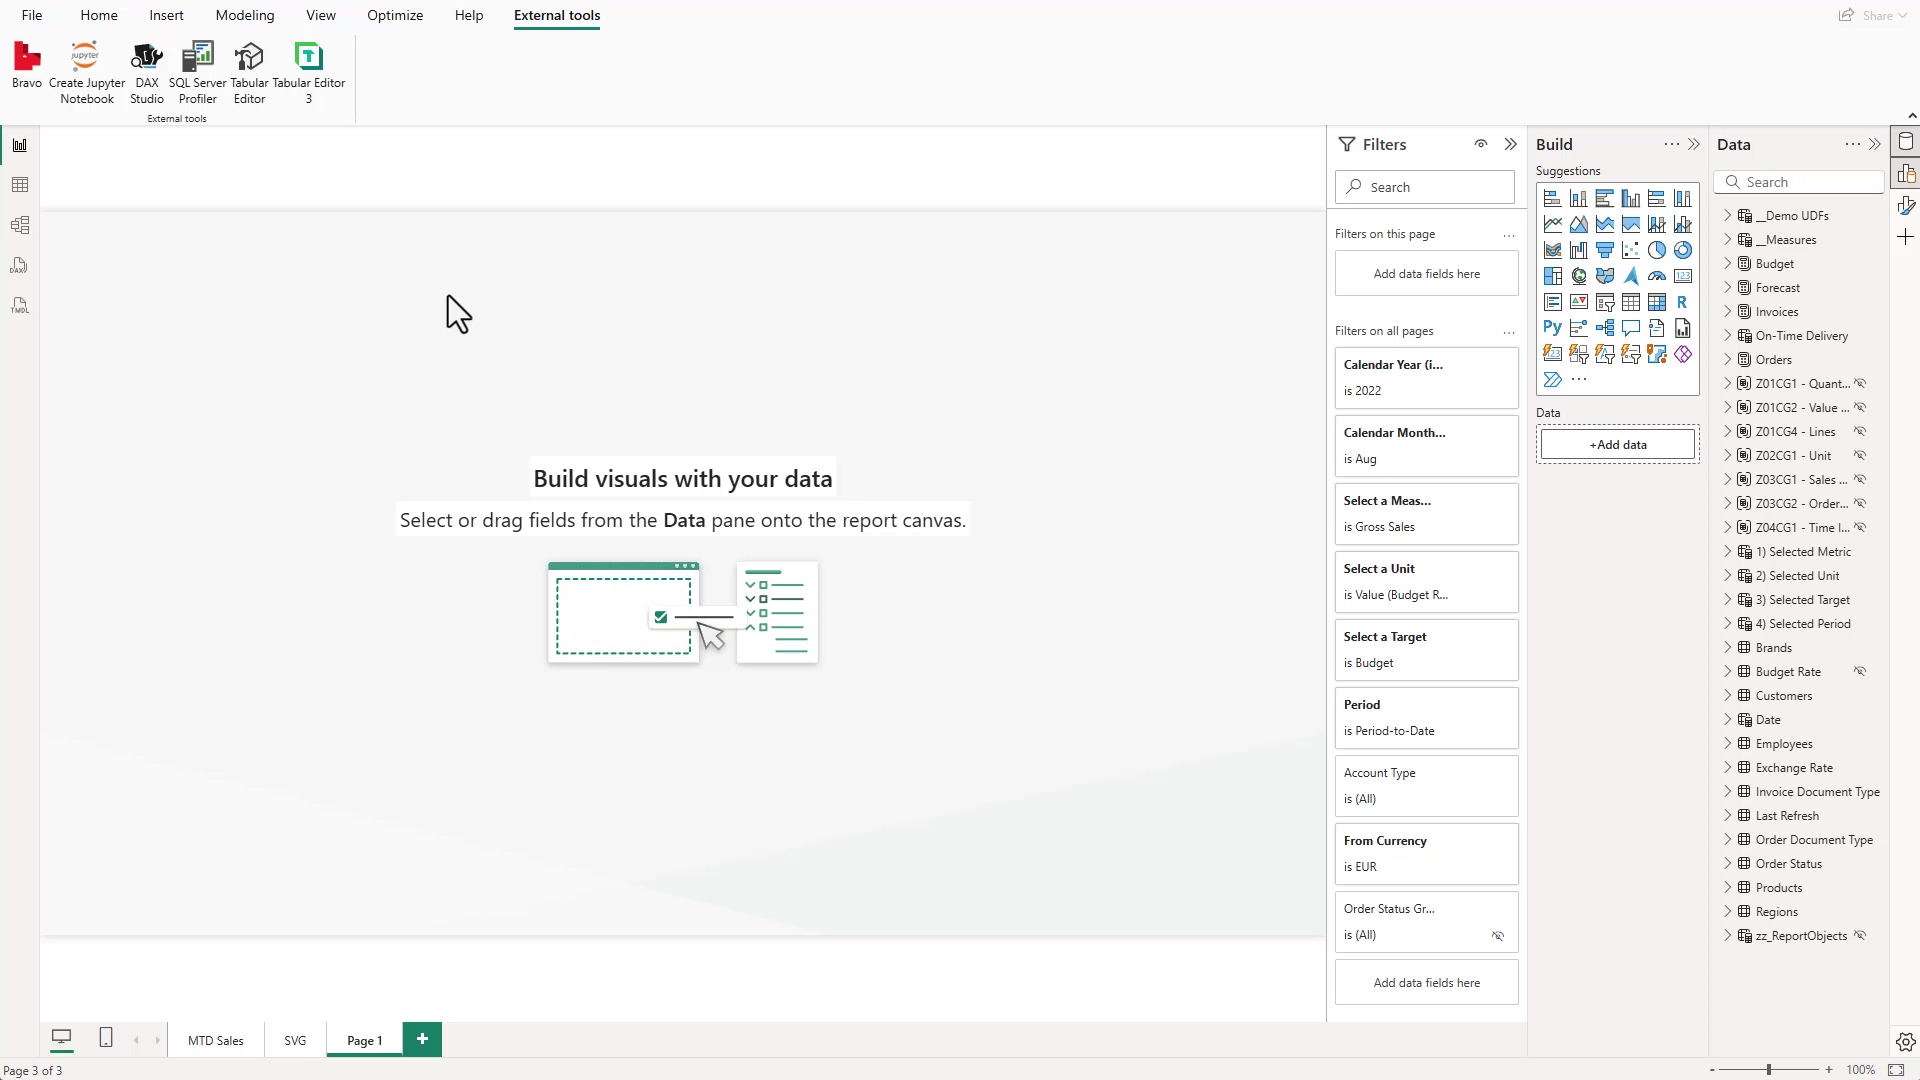Expand the Orders table
Screen dimensions: 1920x1080
[1727, 360]
